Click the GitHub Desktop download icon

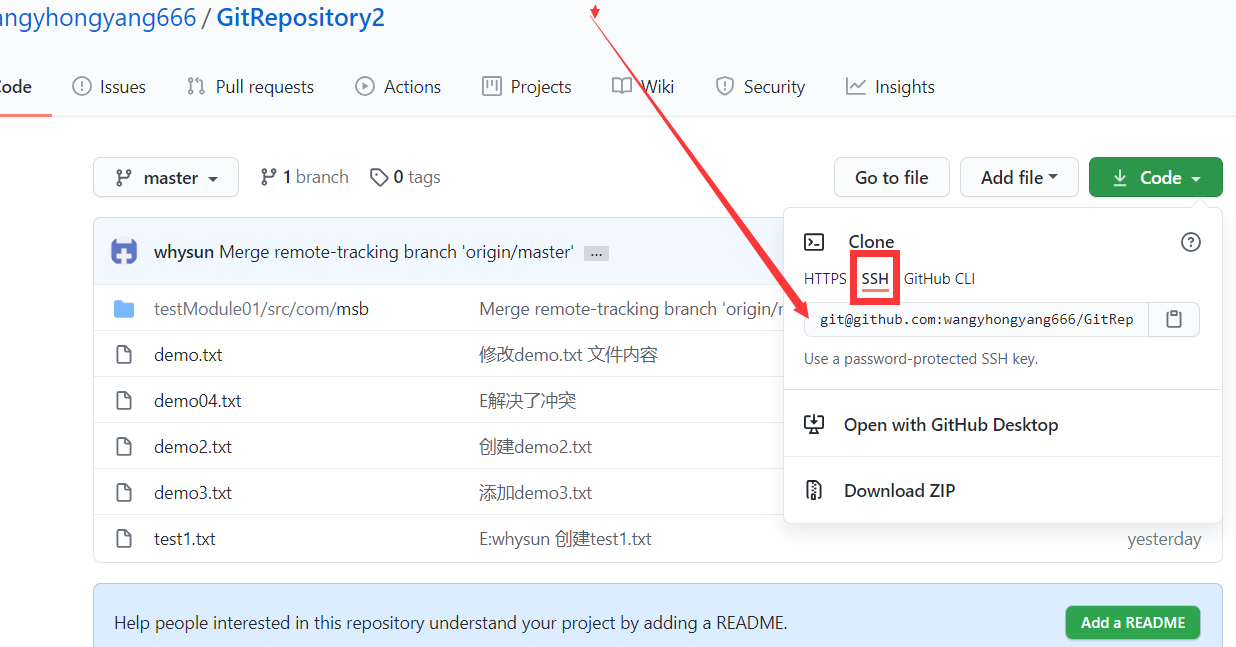click(x=814, y=425)
